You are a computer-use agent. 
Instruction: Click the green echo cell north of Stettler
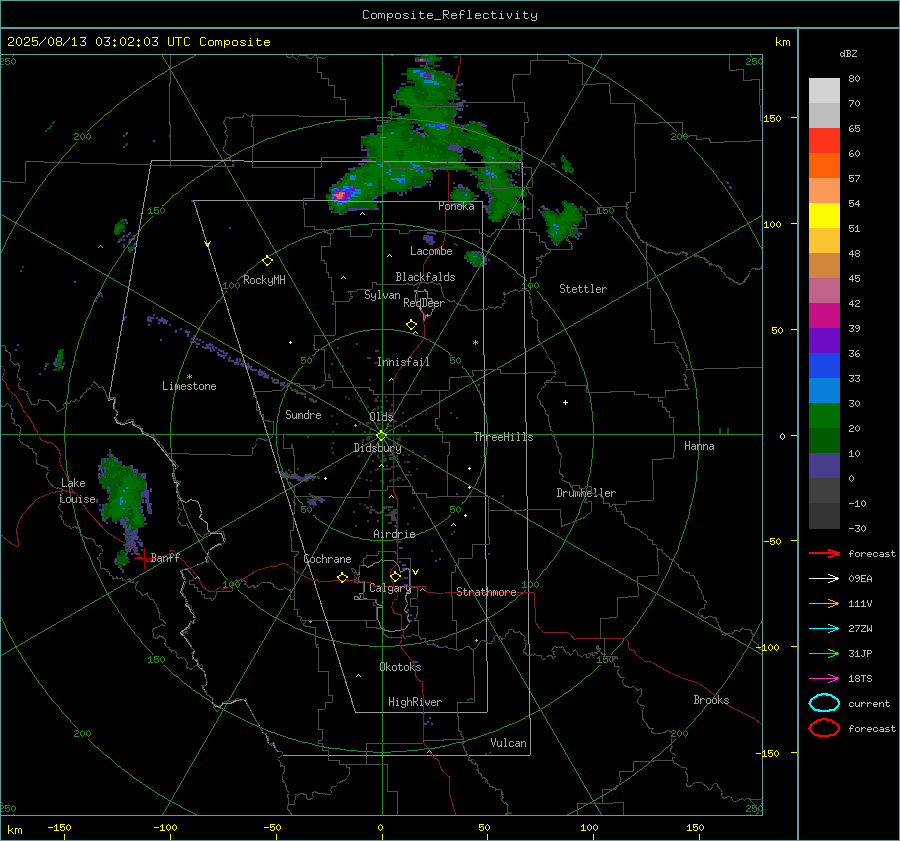point(562,221)
